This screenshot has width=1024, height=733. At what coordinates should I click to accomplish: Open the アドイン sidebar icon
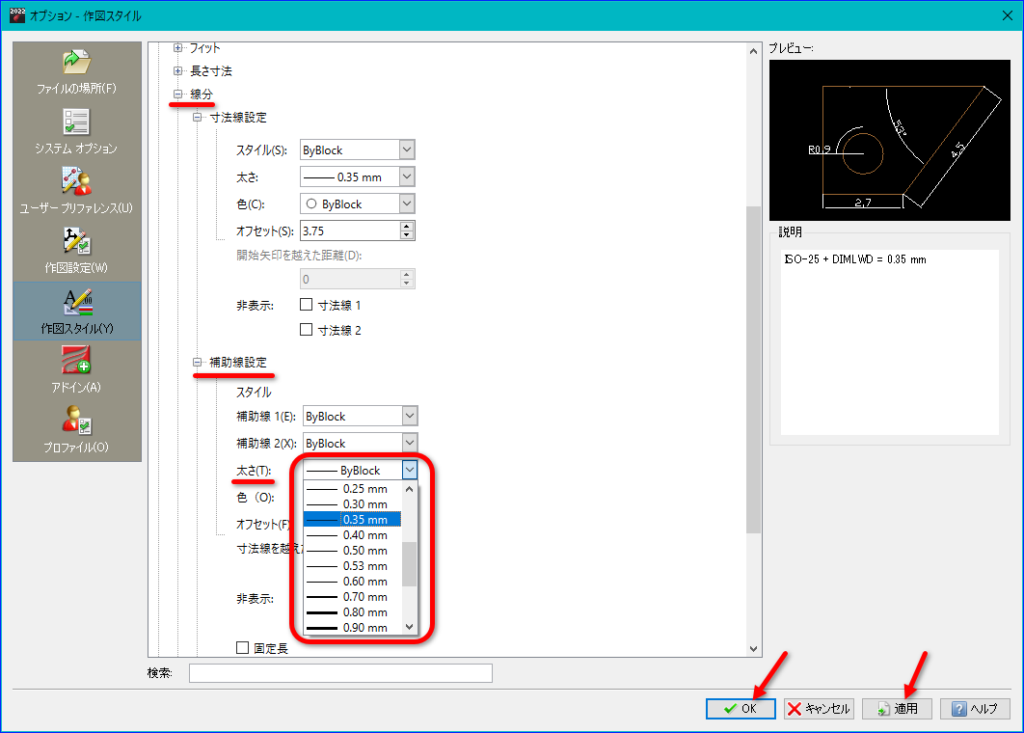pos(76,360)
